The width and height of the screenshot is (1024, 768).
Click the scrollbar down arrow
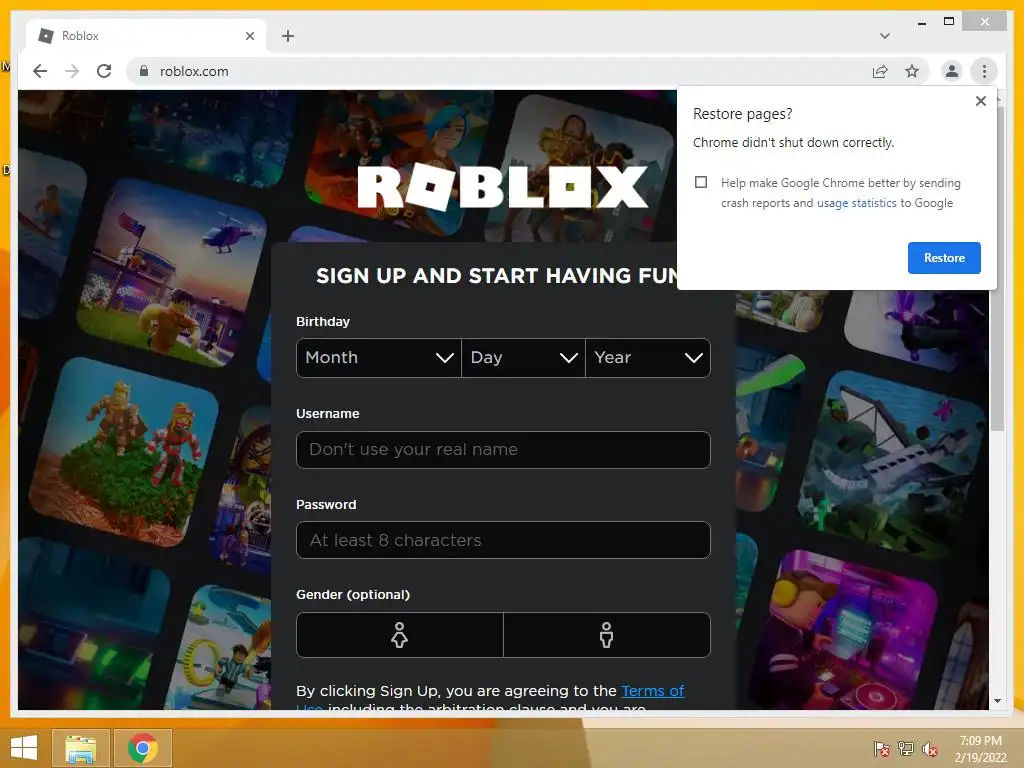997,701
